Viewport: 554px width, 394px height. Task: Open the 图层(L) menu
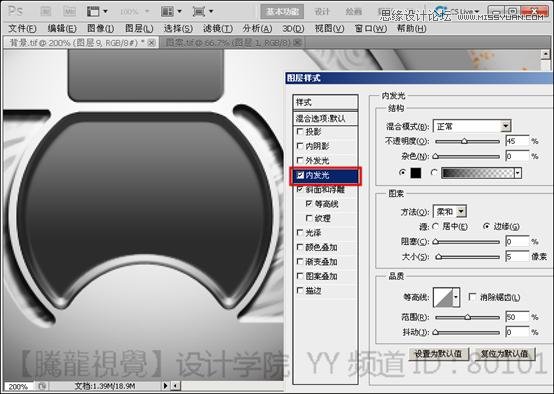click(139, 28)
